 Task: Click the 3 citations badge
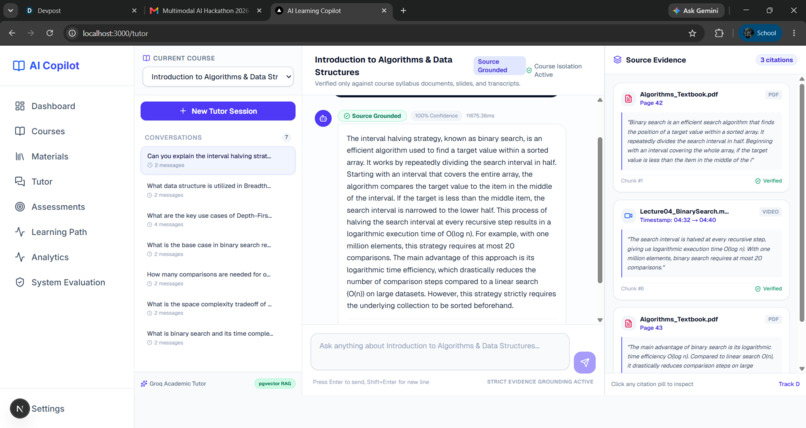click(x=776, y=60)
